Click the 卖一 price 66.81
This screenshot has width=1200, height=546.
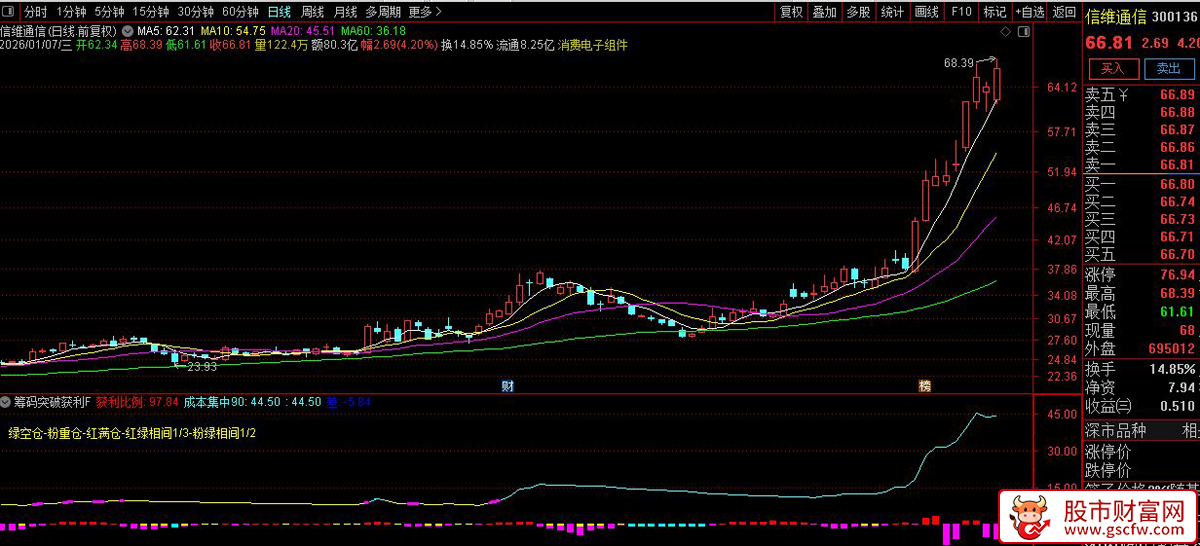point(1177,165)
